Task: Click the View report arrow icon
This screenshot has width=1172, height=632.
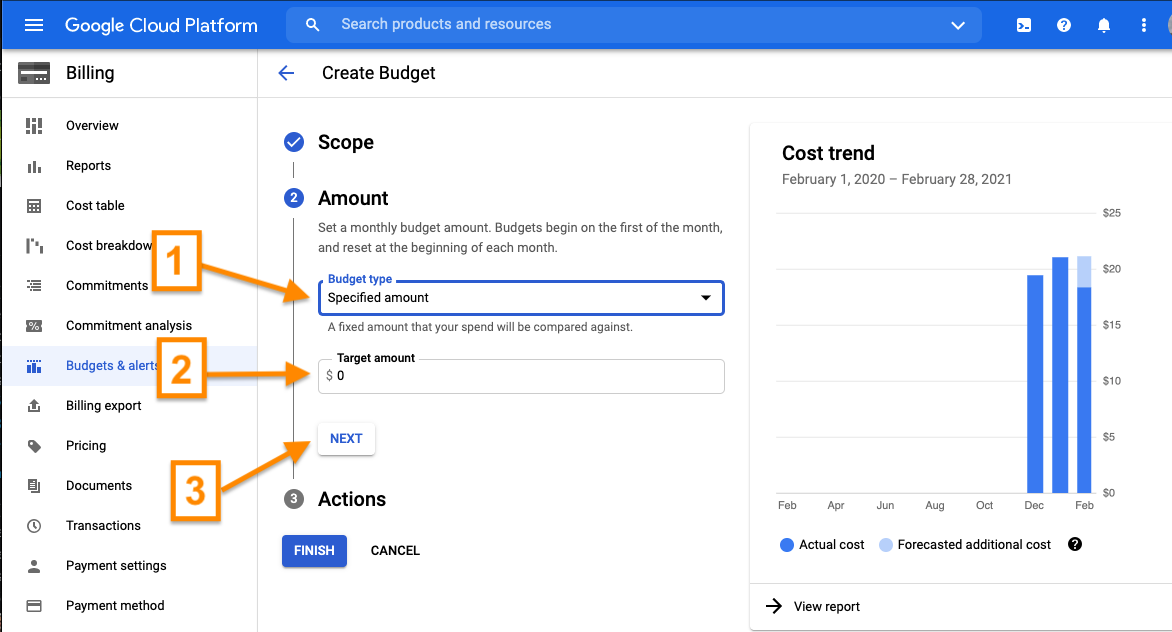Action: point(774,606)
